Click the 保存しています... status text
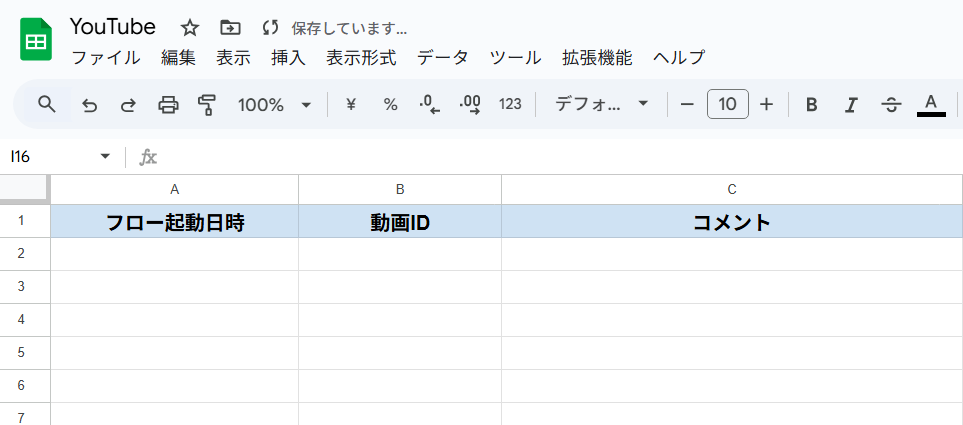The width and height of the screenshot is (963, 425). click(x=349, y=28)
